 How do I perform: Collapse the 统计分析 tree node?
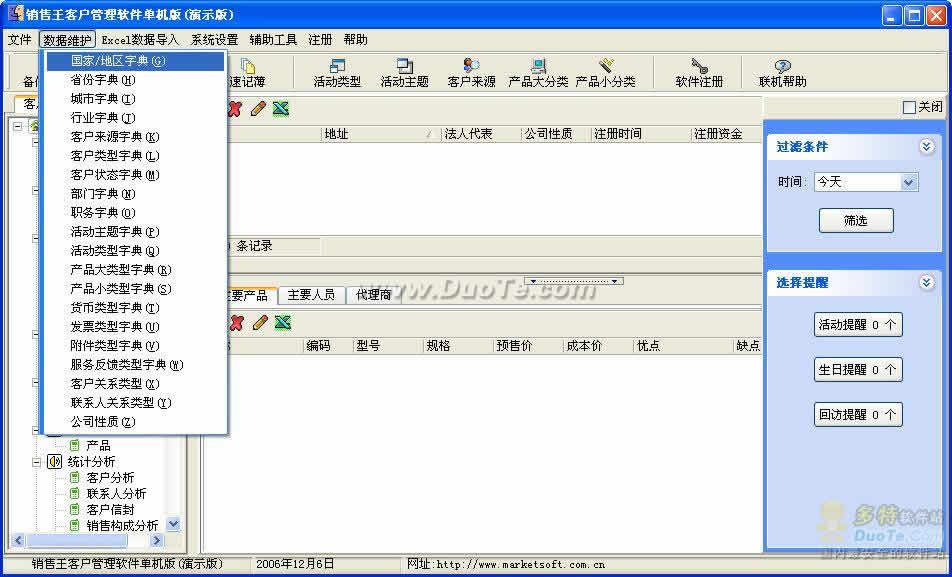(37, 462)
